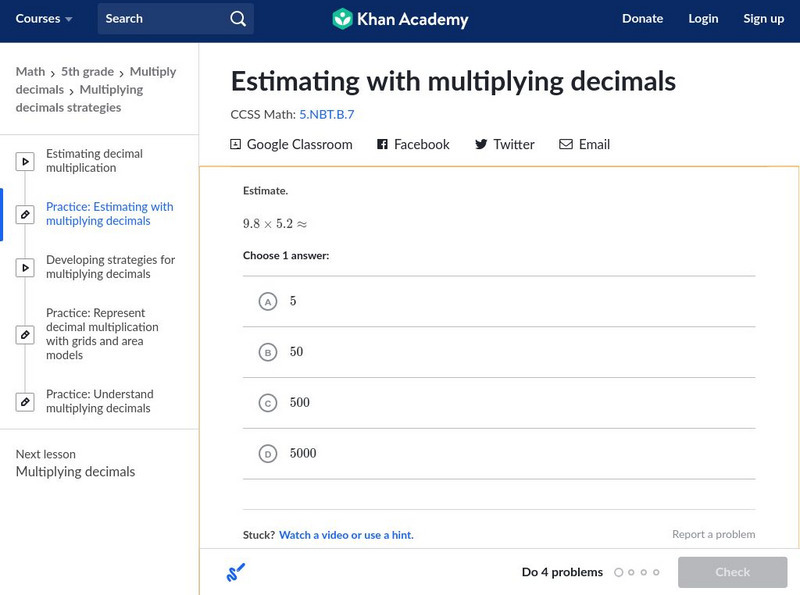Click the 5th grade breadcrumb
Screen dimensions: 800x595
click(90, 72)
